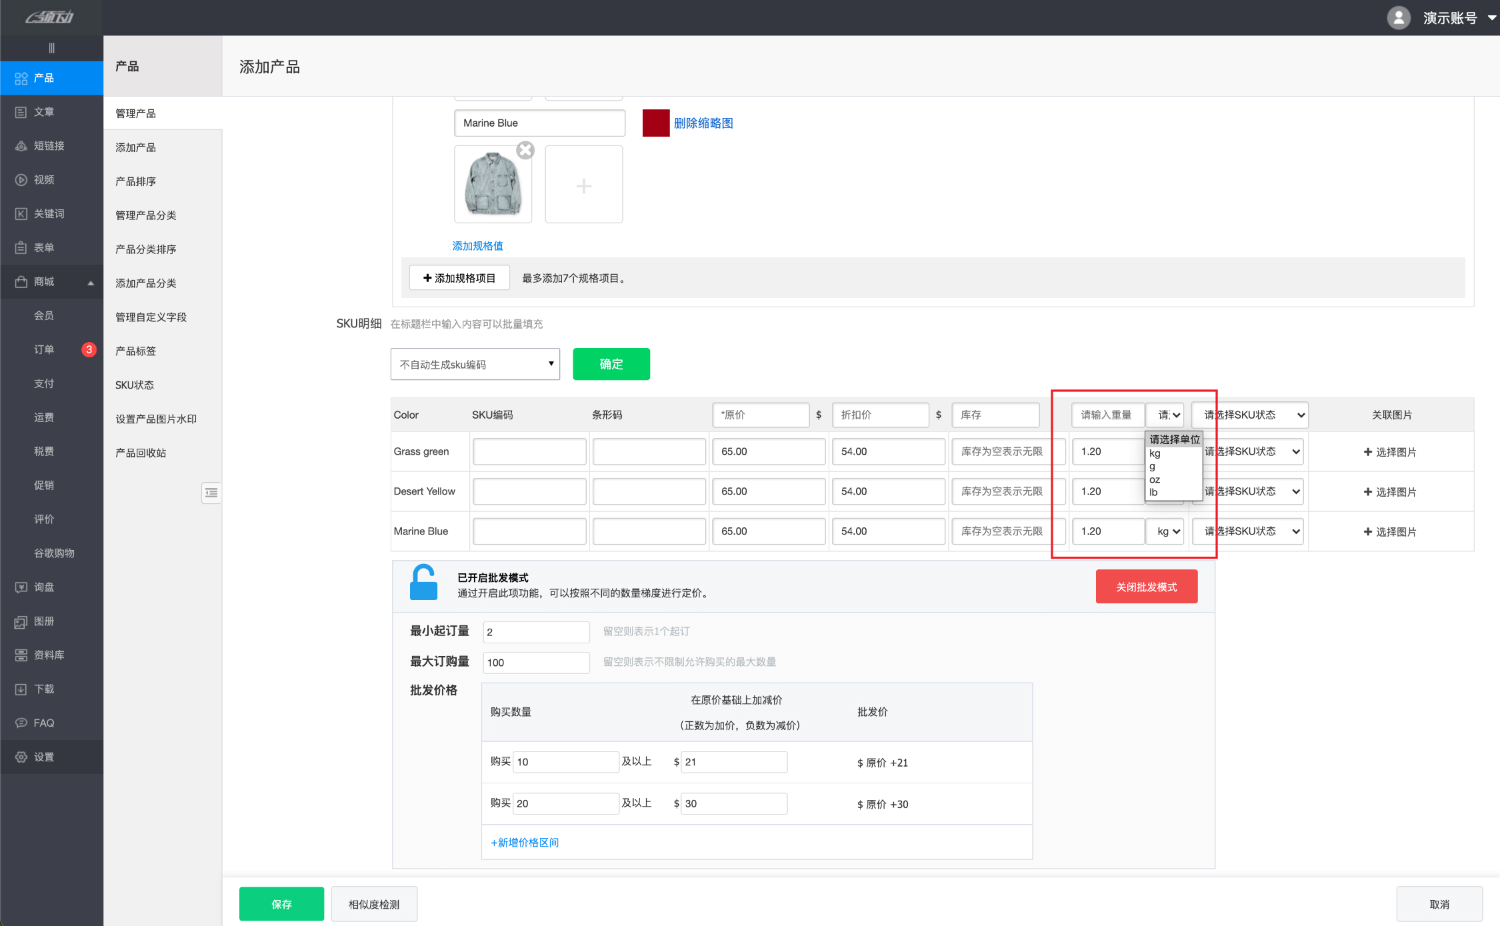Open Manage Product Categories menu item
Screen dimensions: 1500x926
coord(146,215)
